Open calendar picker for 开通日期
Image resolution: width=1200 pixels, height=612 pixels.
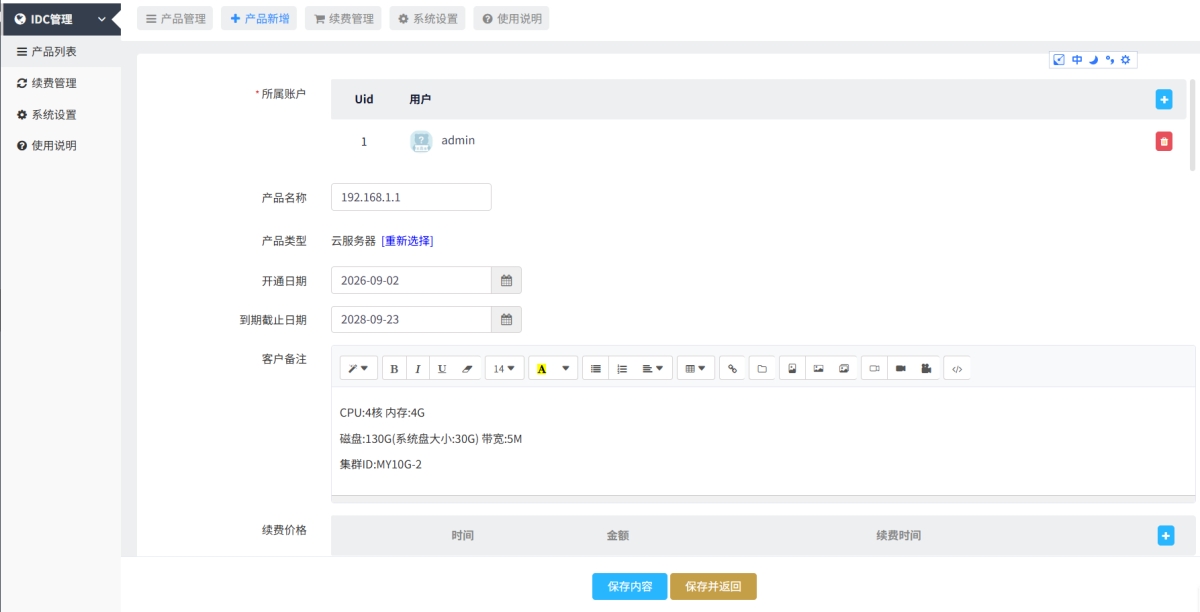point(506,281)
